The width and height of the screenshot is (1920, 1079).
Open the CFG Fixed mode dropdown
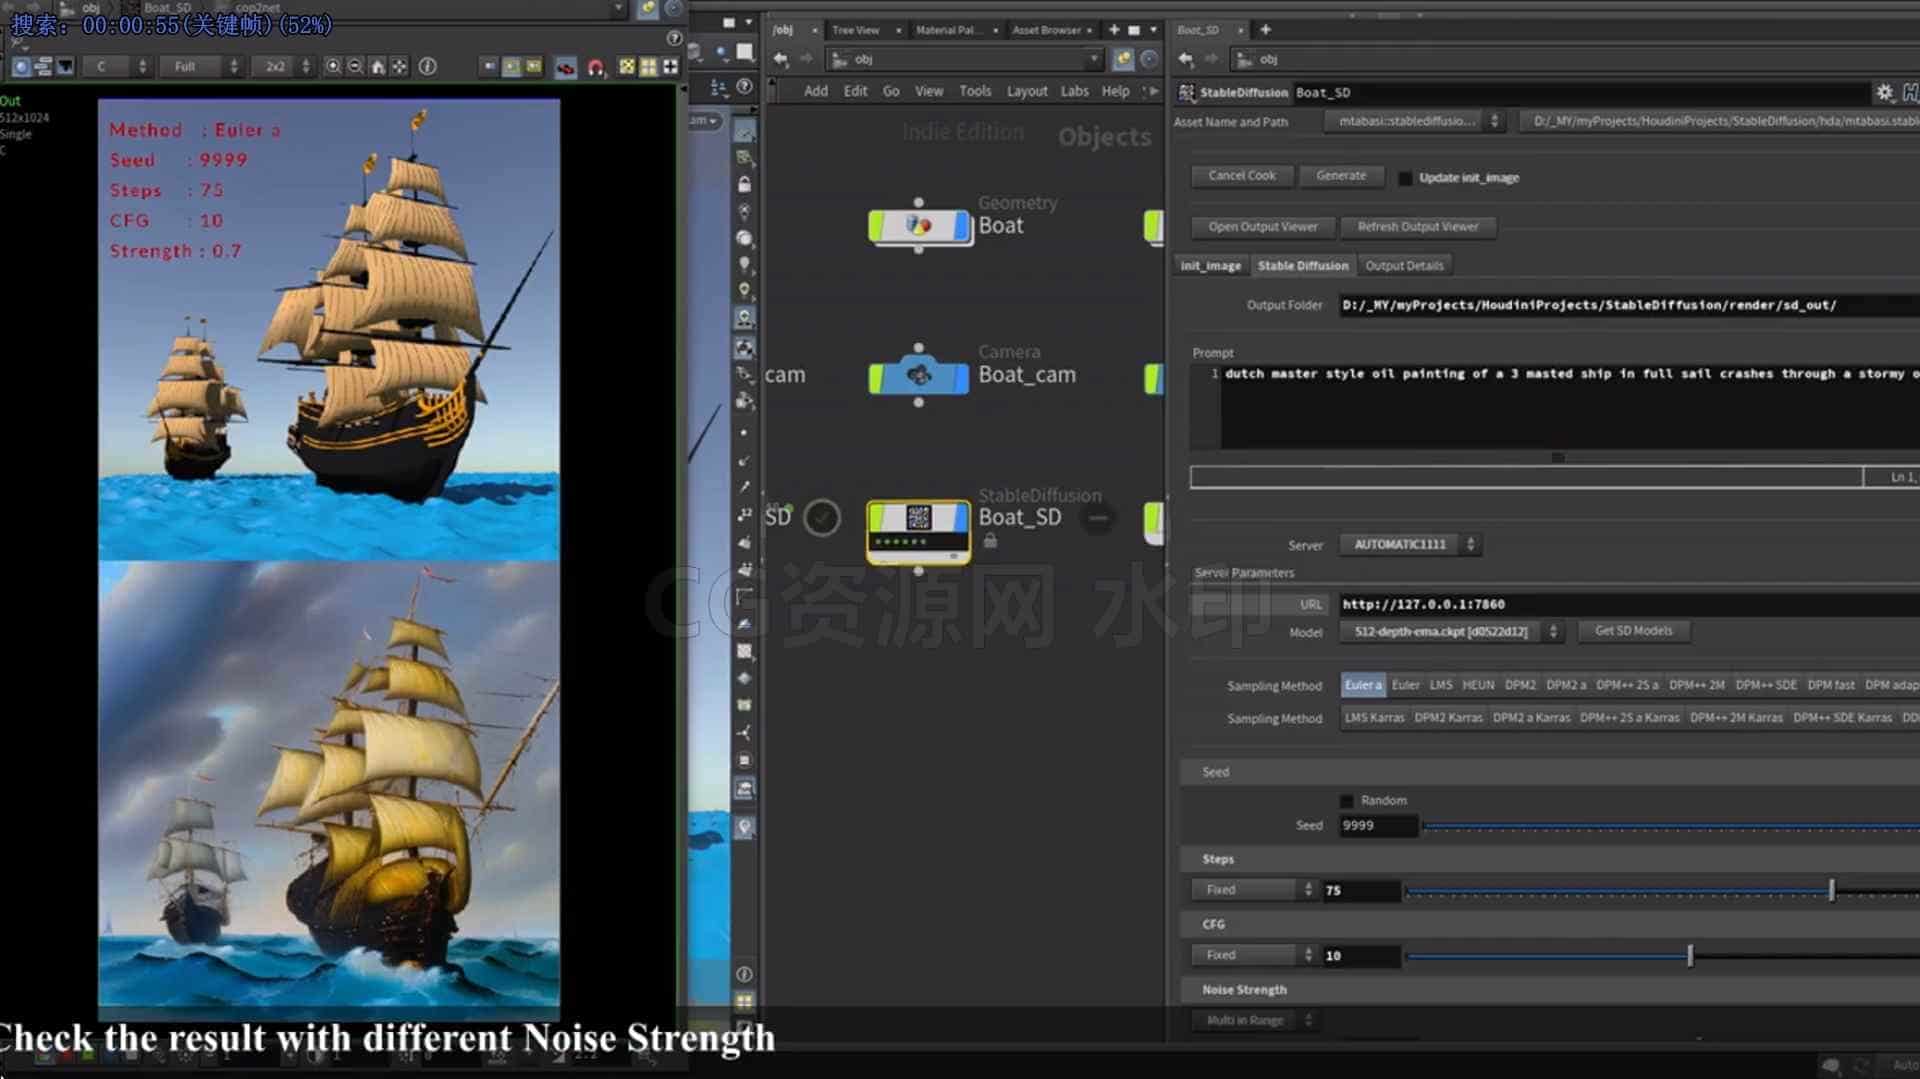[1255, 956]
